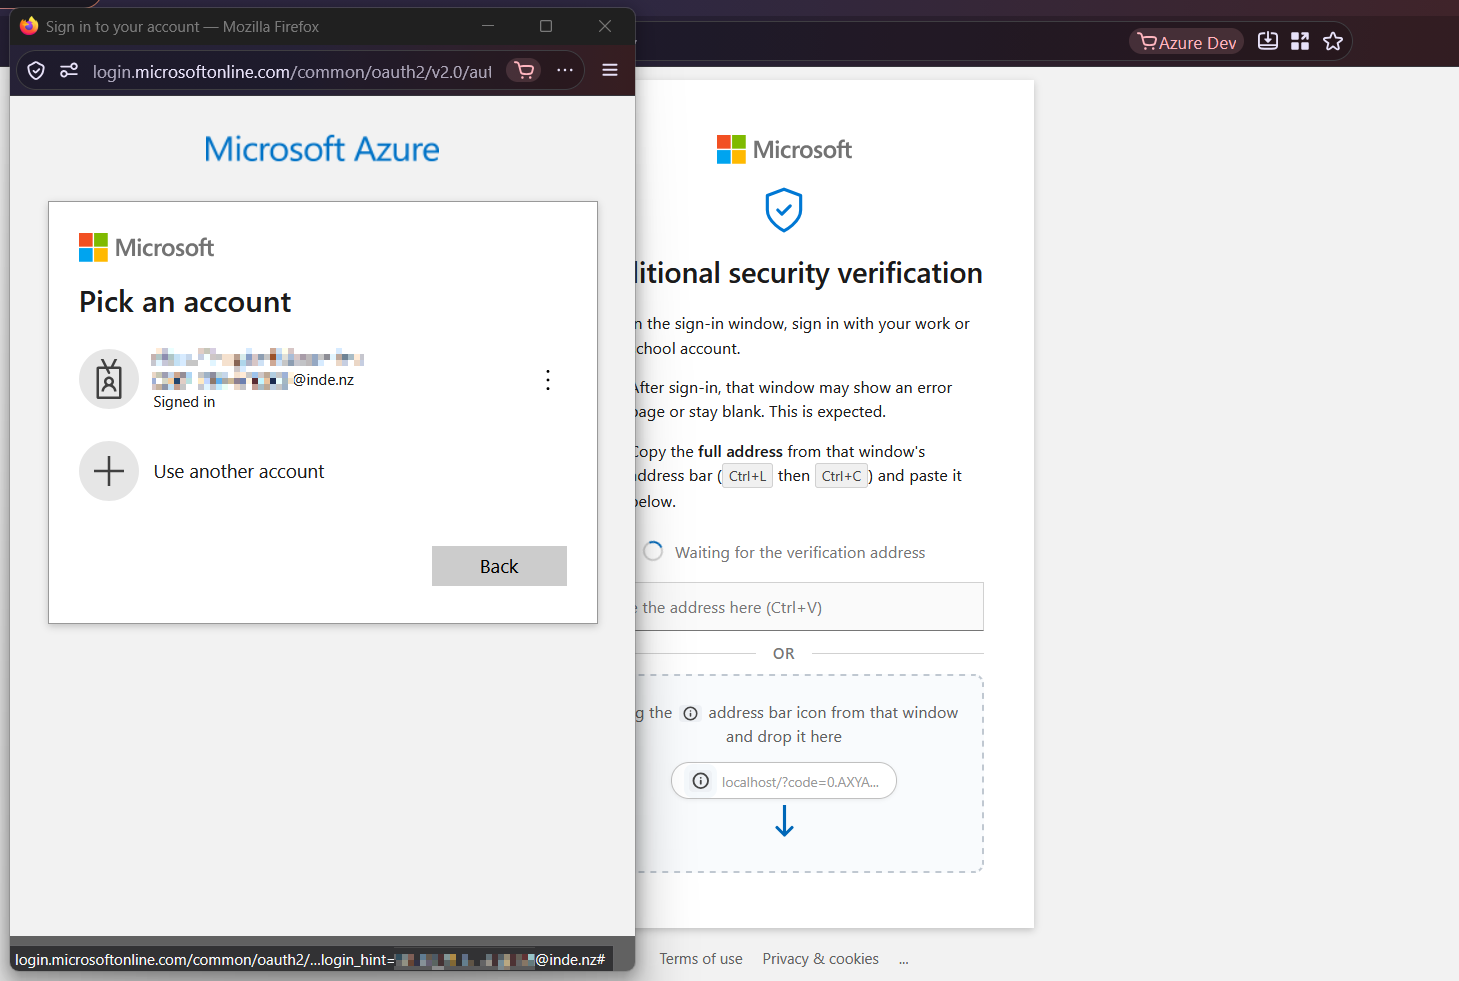
Task: Click the paste address input field
Action: tap(809, 607)
